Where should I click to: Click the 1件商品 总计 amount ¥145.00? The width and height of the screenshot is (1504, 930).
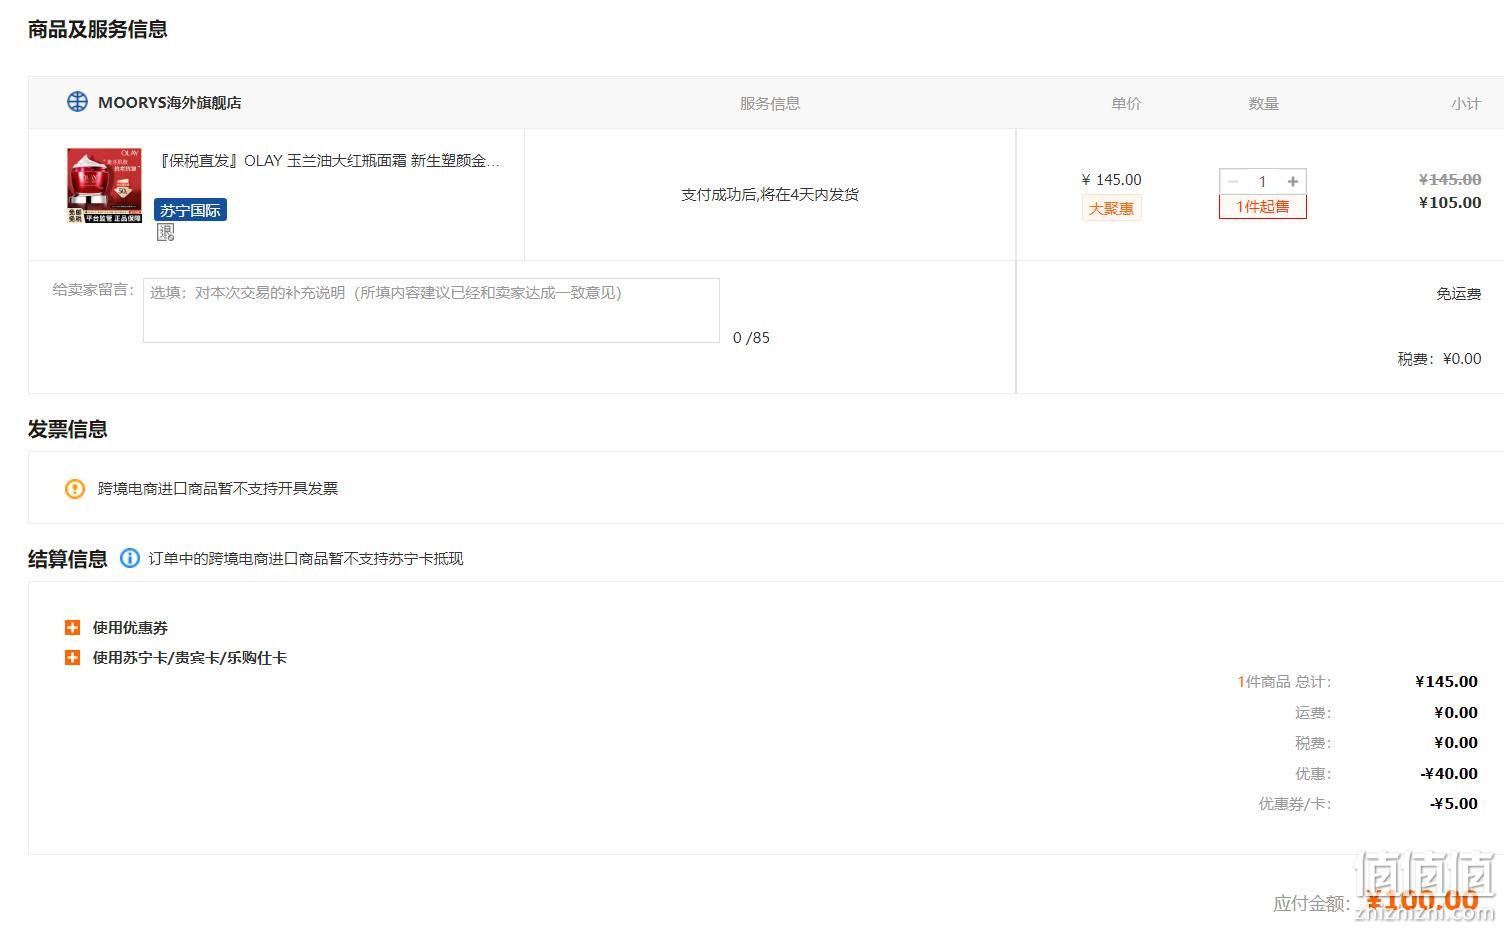pyautogui.click(x=1447, y=682)
